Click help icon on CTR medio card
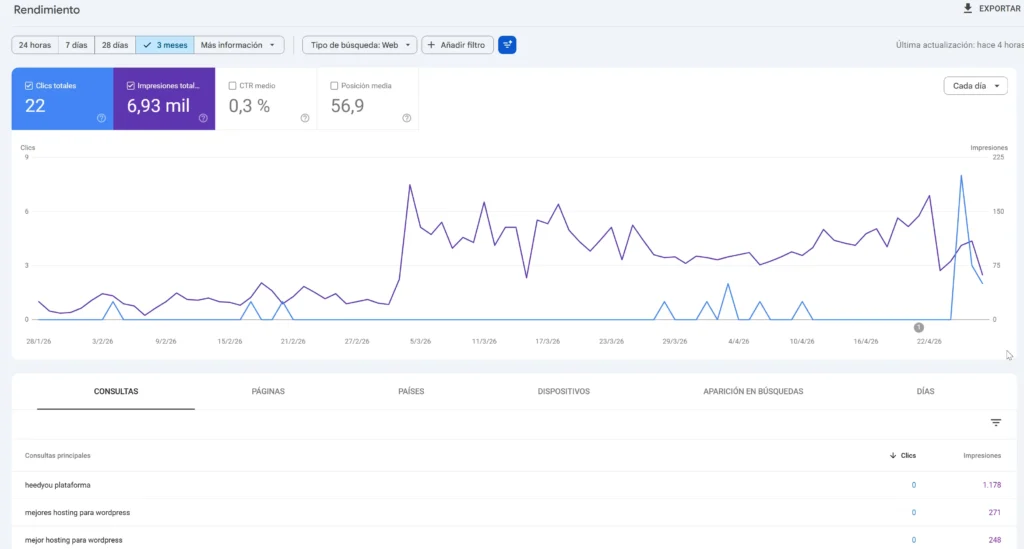This screenshot has height=549, width=1024. pyautogui.click(x=305, y=118)
